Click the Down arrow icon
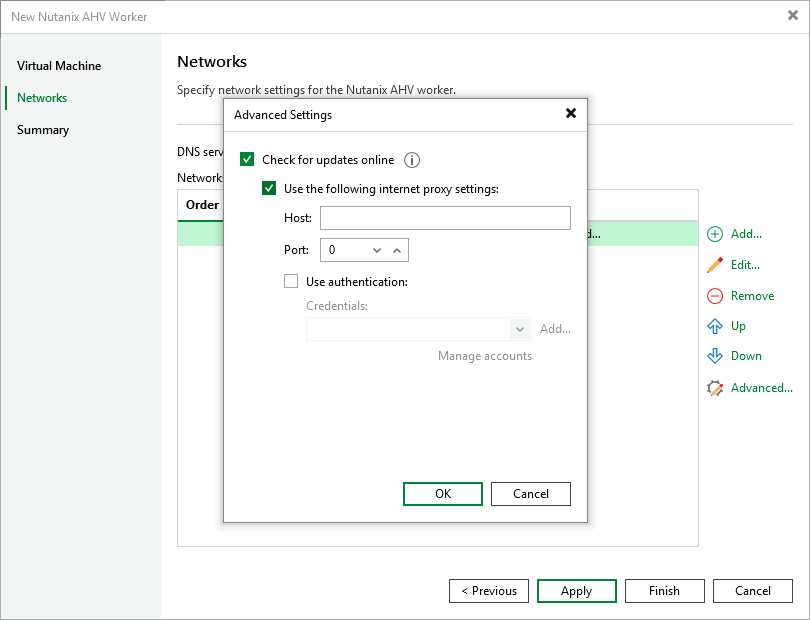The image size is (810, 620). (x=716, y=355)
